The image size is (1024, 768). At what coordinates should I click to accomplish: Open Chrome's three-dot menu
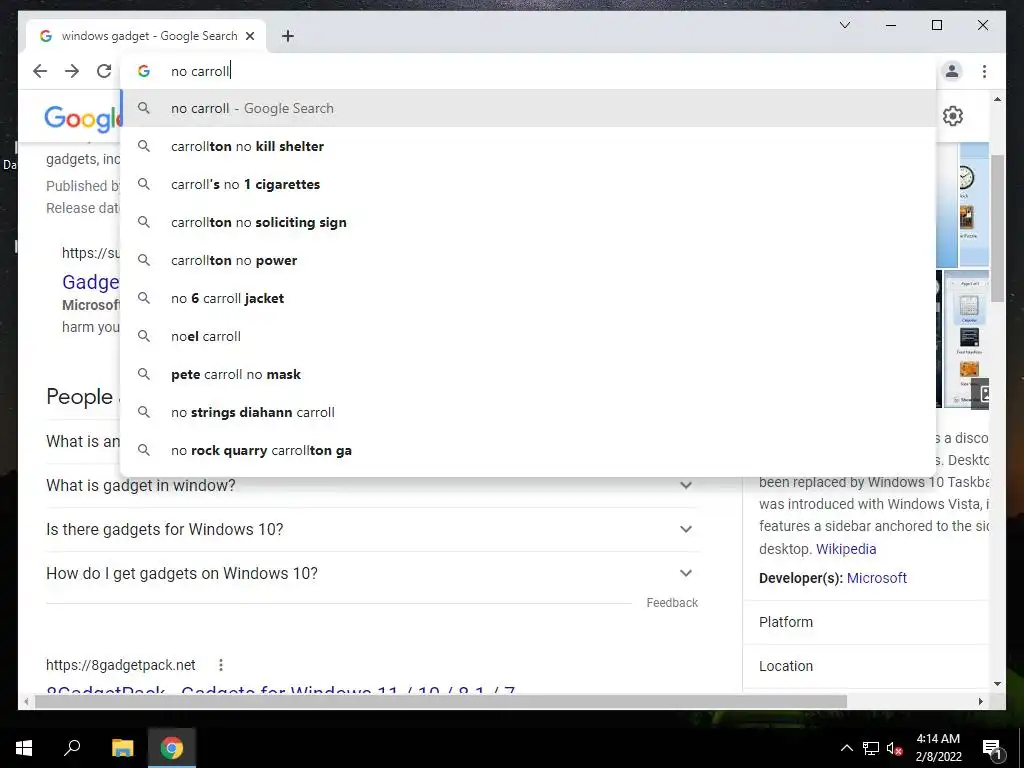(984, 71)
